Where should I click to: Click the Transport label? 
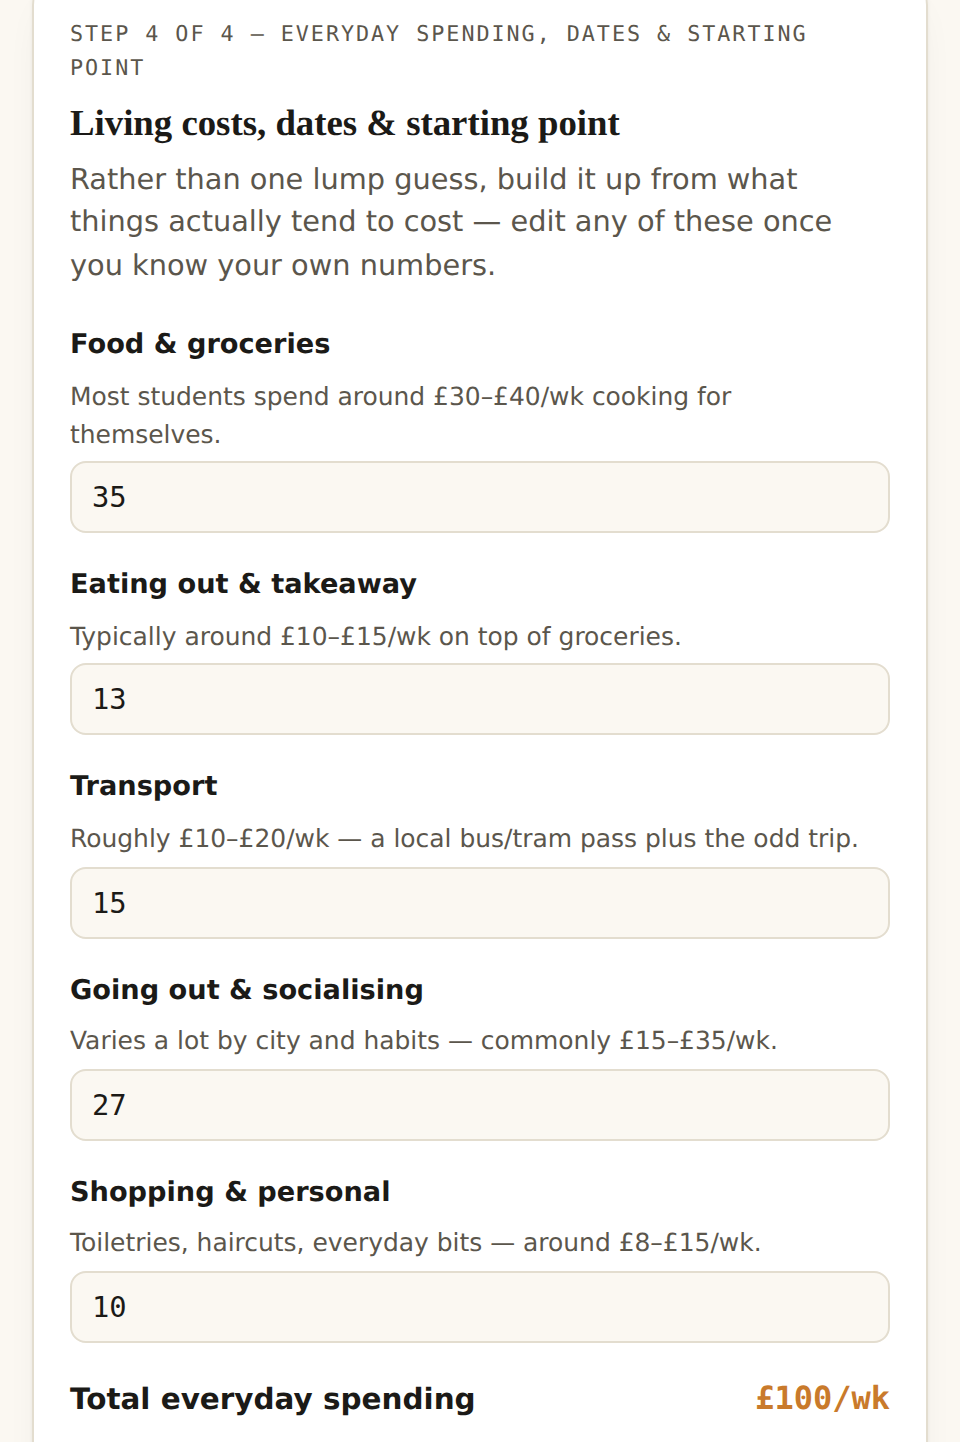[x=144, y=786]
